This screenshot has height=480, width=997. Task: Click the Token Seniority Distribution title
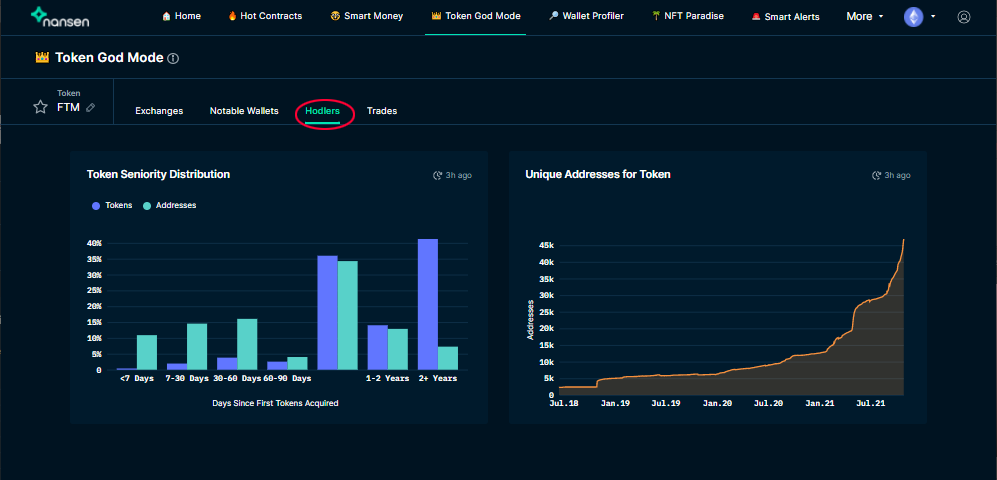click(x=158, y=174)
